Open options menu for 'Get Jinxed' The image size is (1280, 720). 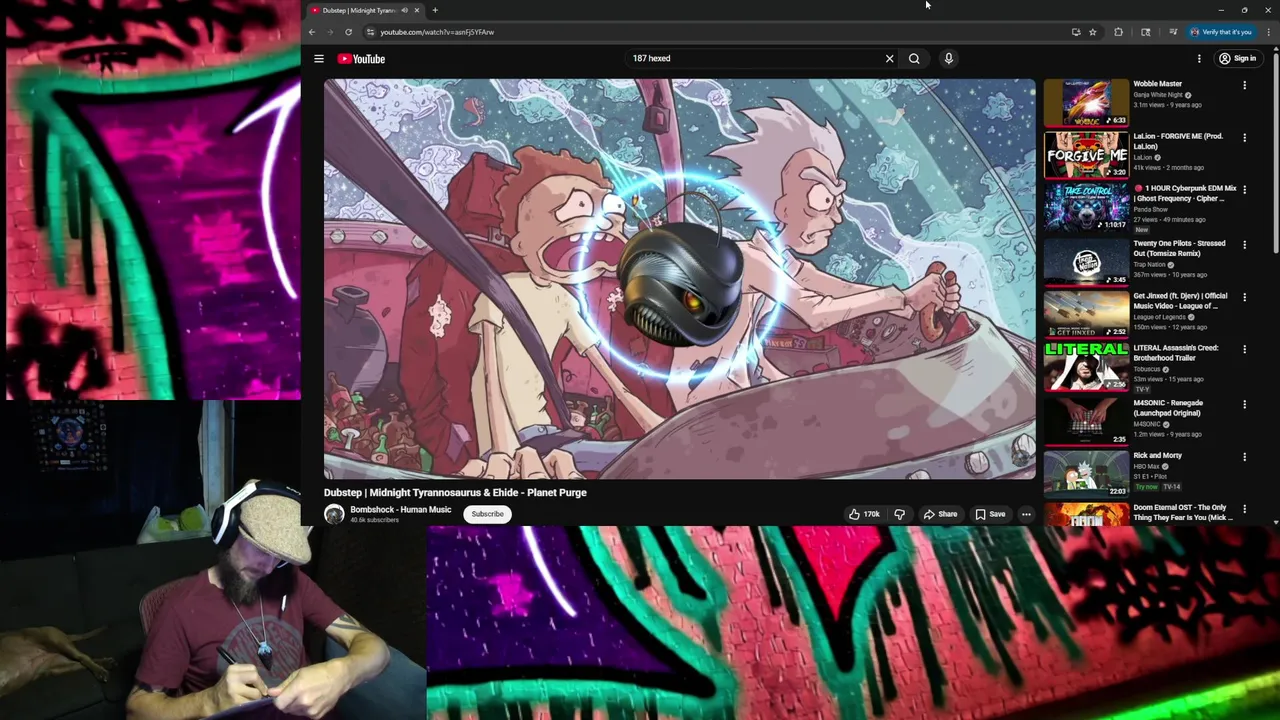point(1245,297)
